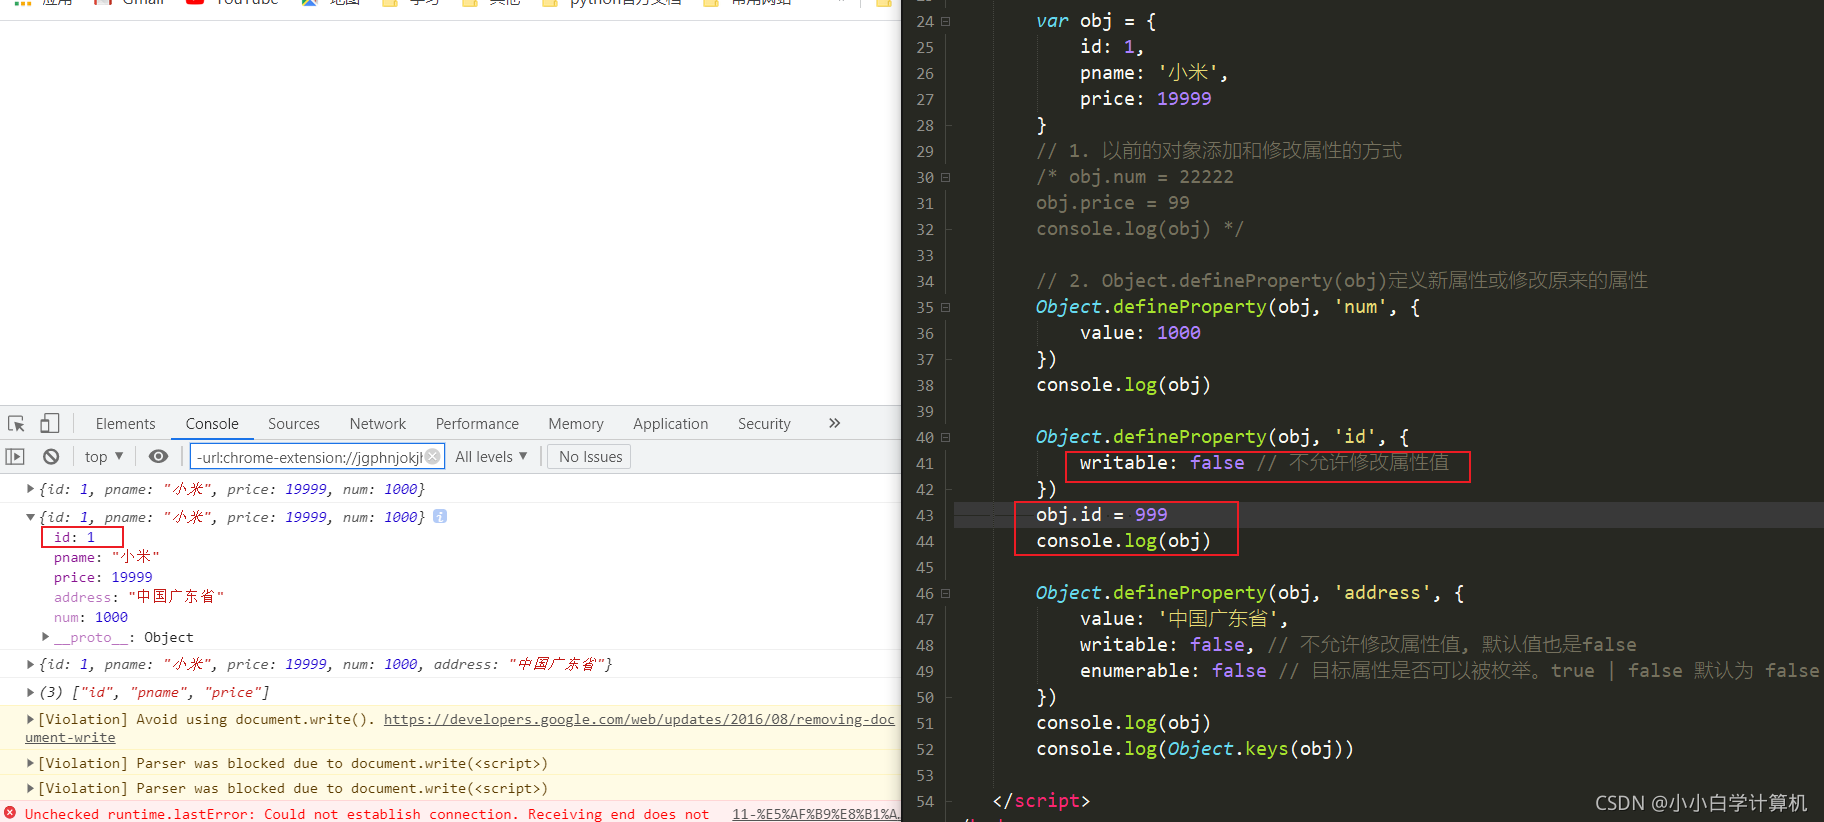The width and height of the screenshot is (1824, 822).
Task: Click the fold end marker at line 42
Action: [946, 489]
